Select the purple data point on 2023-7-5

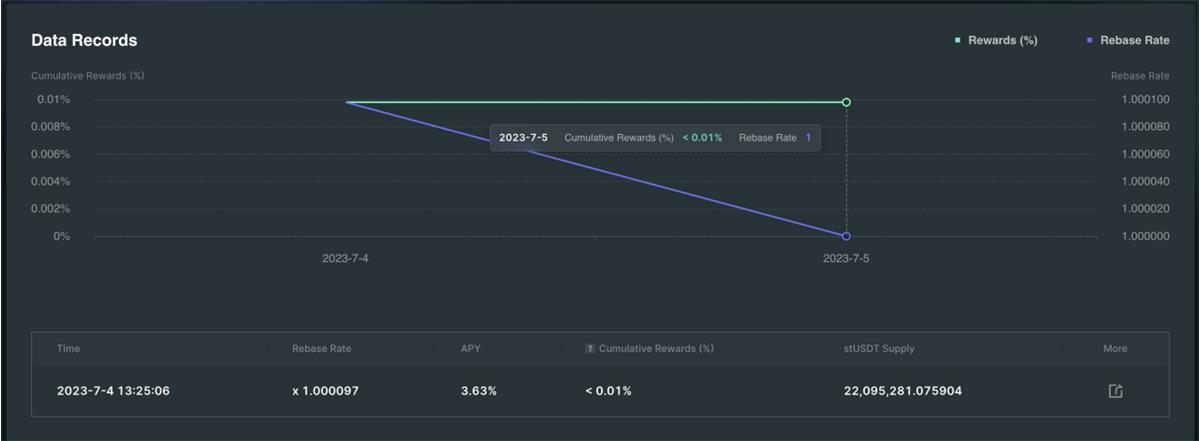846,236
